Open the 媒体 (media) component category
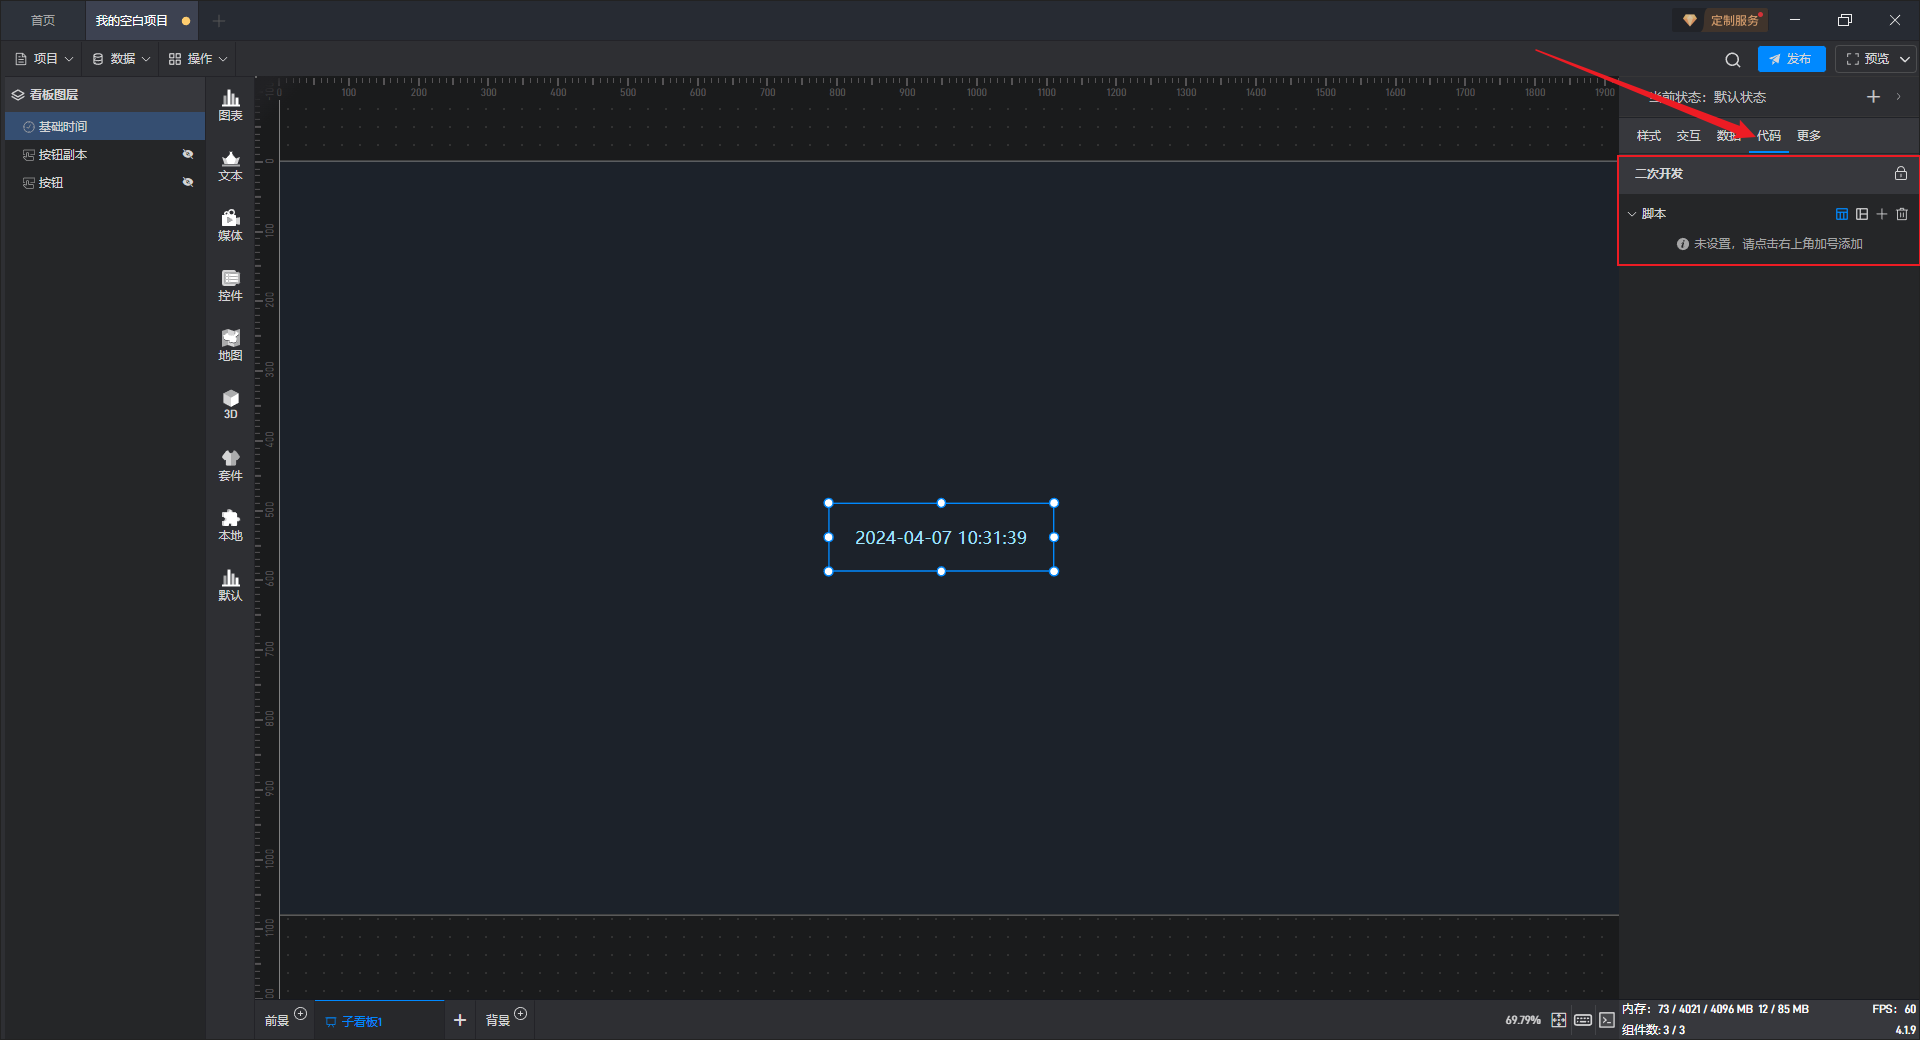1920x1040 pixels. click(x=230, y=225)
